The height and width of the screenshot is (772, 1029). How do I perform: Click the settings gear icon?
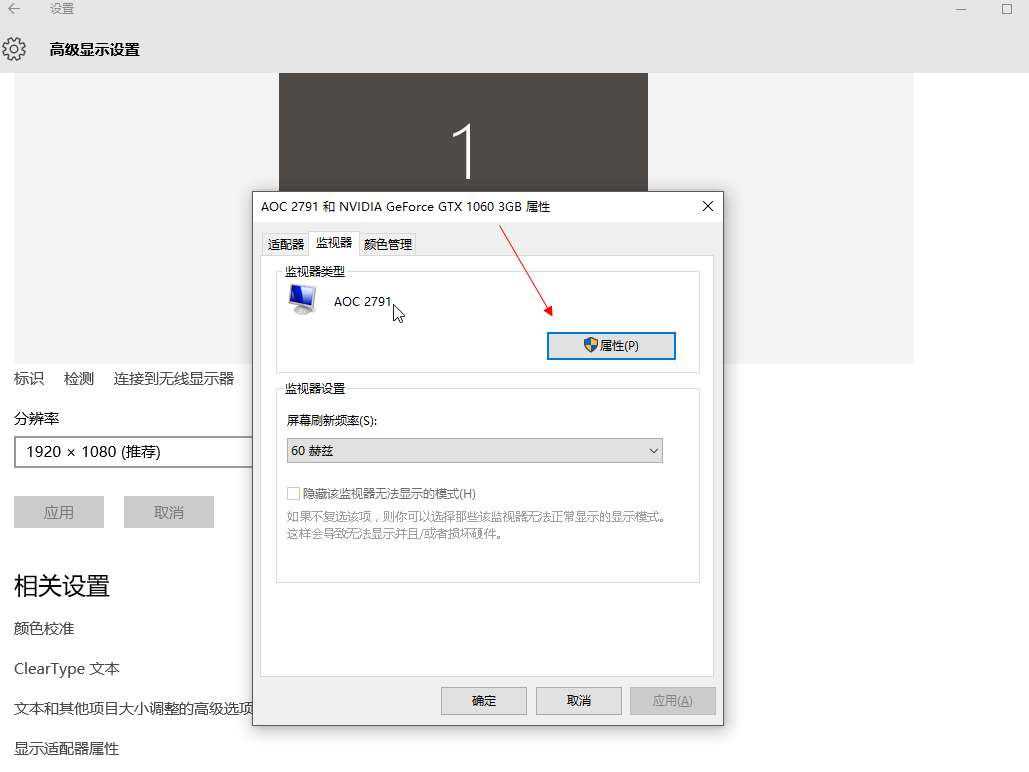[x=14, y=49]
